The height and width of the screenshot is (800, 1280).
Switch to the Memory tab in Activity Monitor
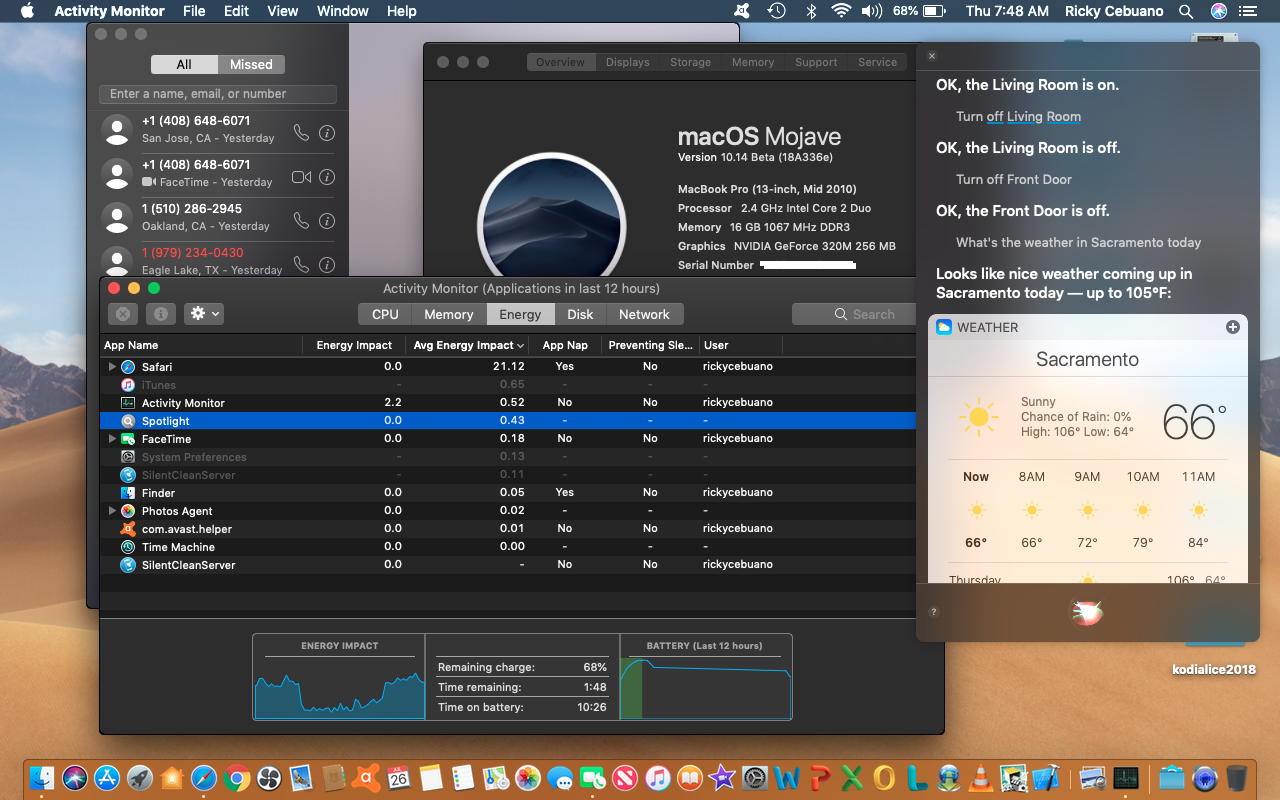pos(448,314)
